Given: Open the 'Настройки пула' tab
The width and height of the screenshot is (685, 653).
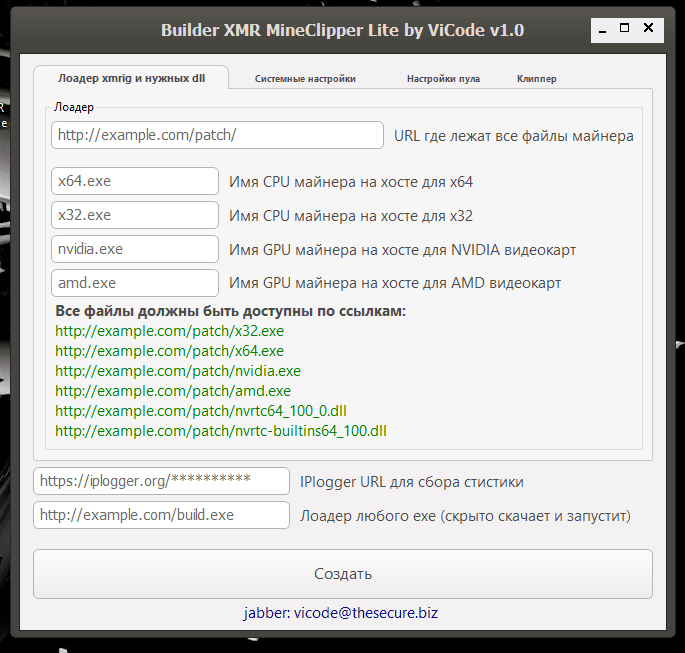Looking at the screenshot, I should [x=443, y=79].
